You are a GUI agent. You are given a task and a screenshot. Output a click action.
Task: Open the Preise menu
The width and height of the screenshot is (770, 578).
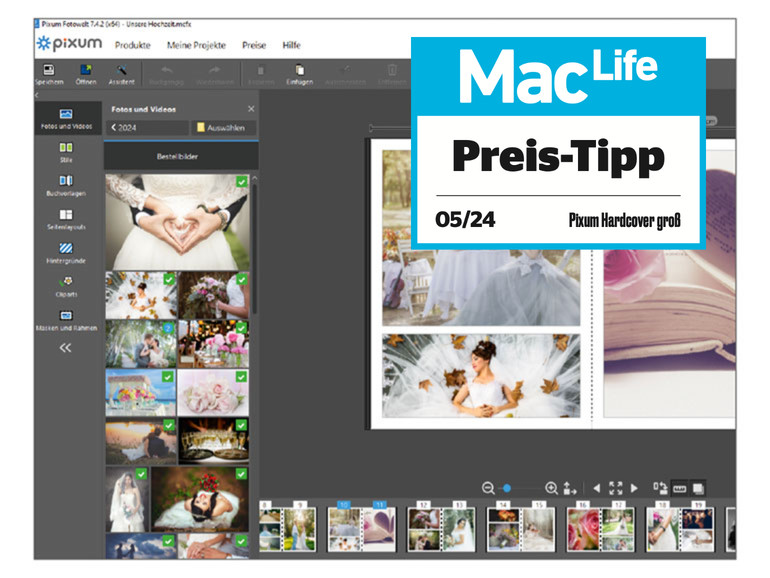click(254, 45)
